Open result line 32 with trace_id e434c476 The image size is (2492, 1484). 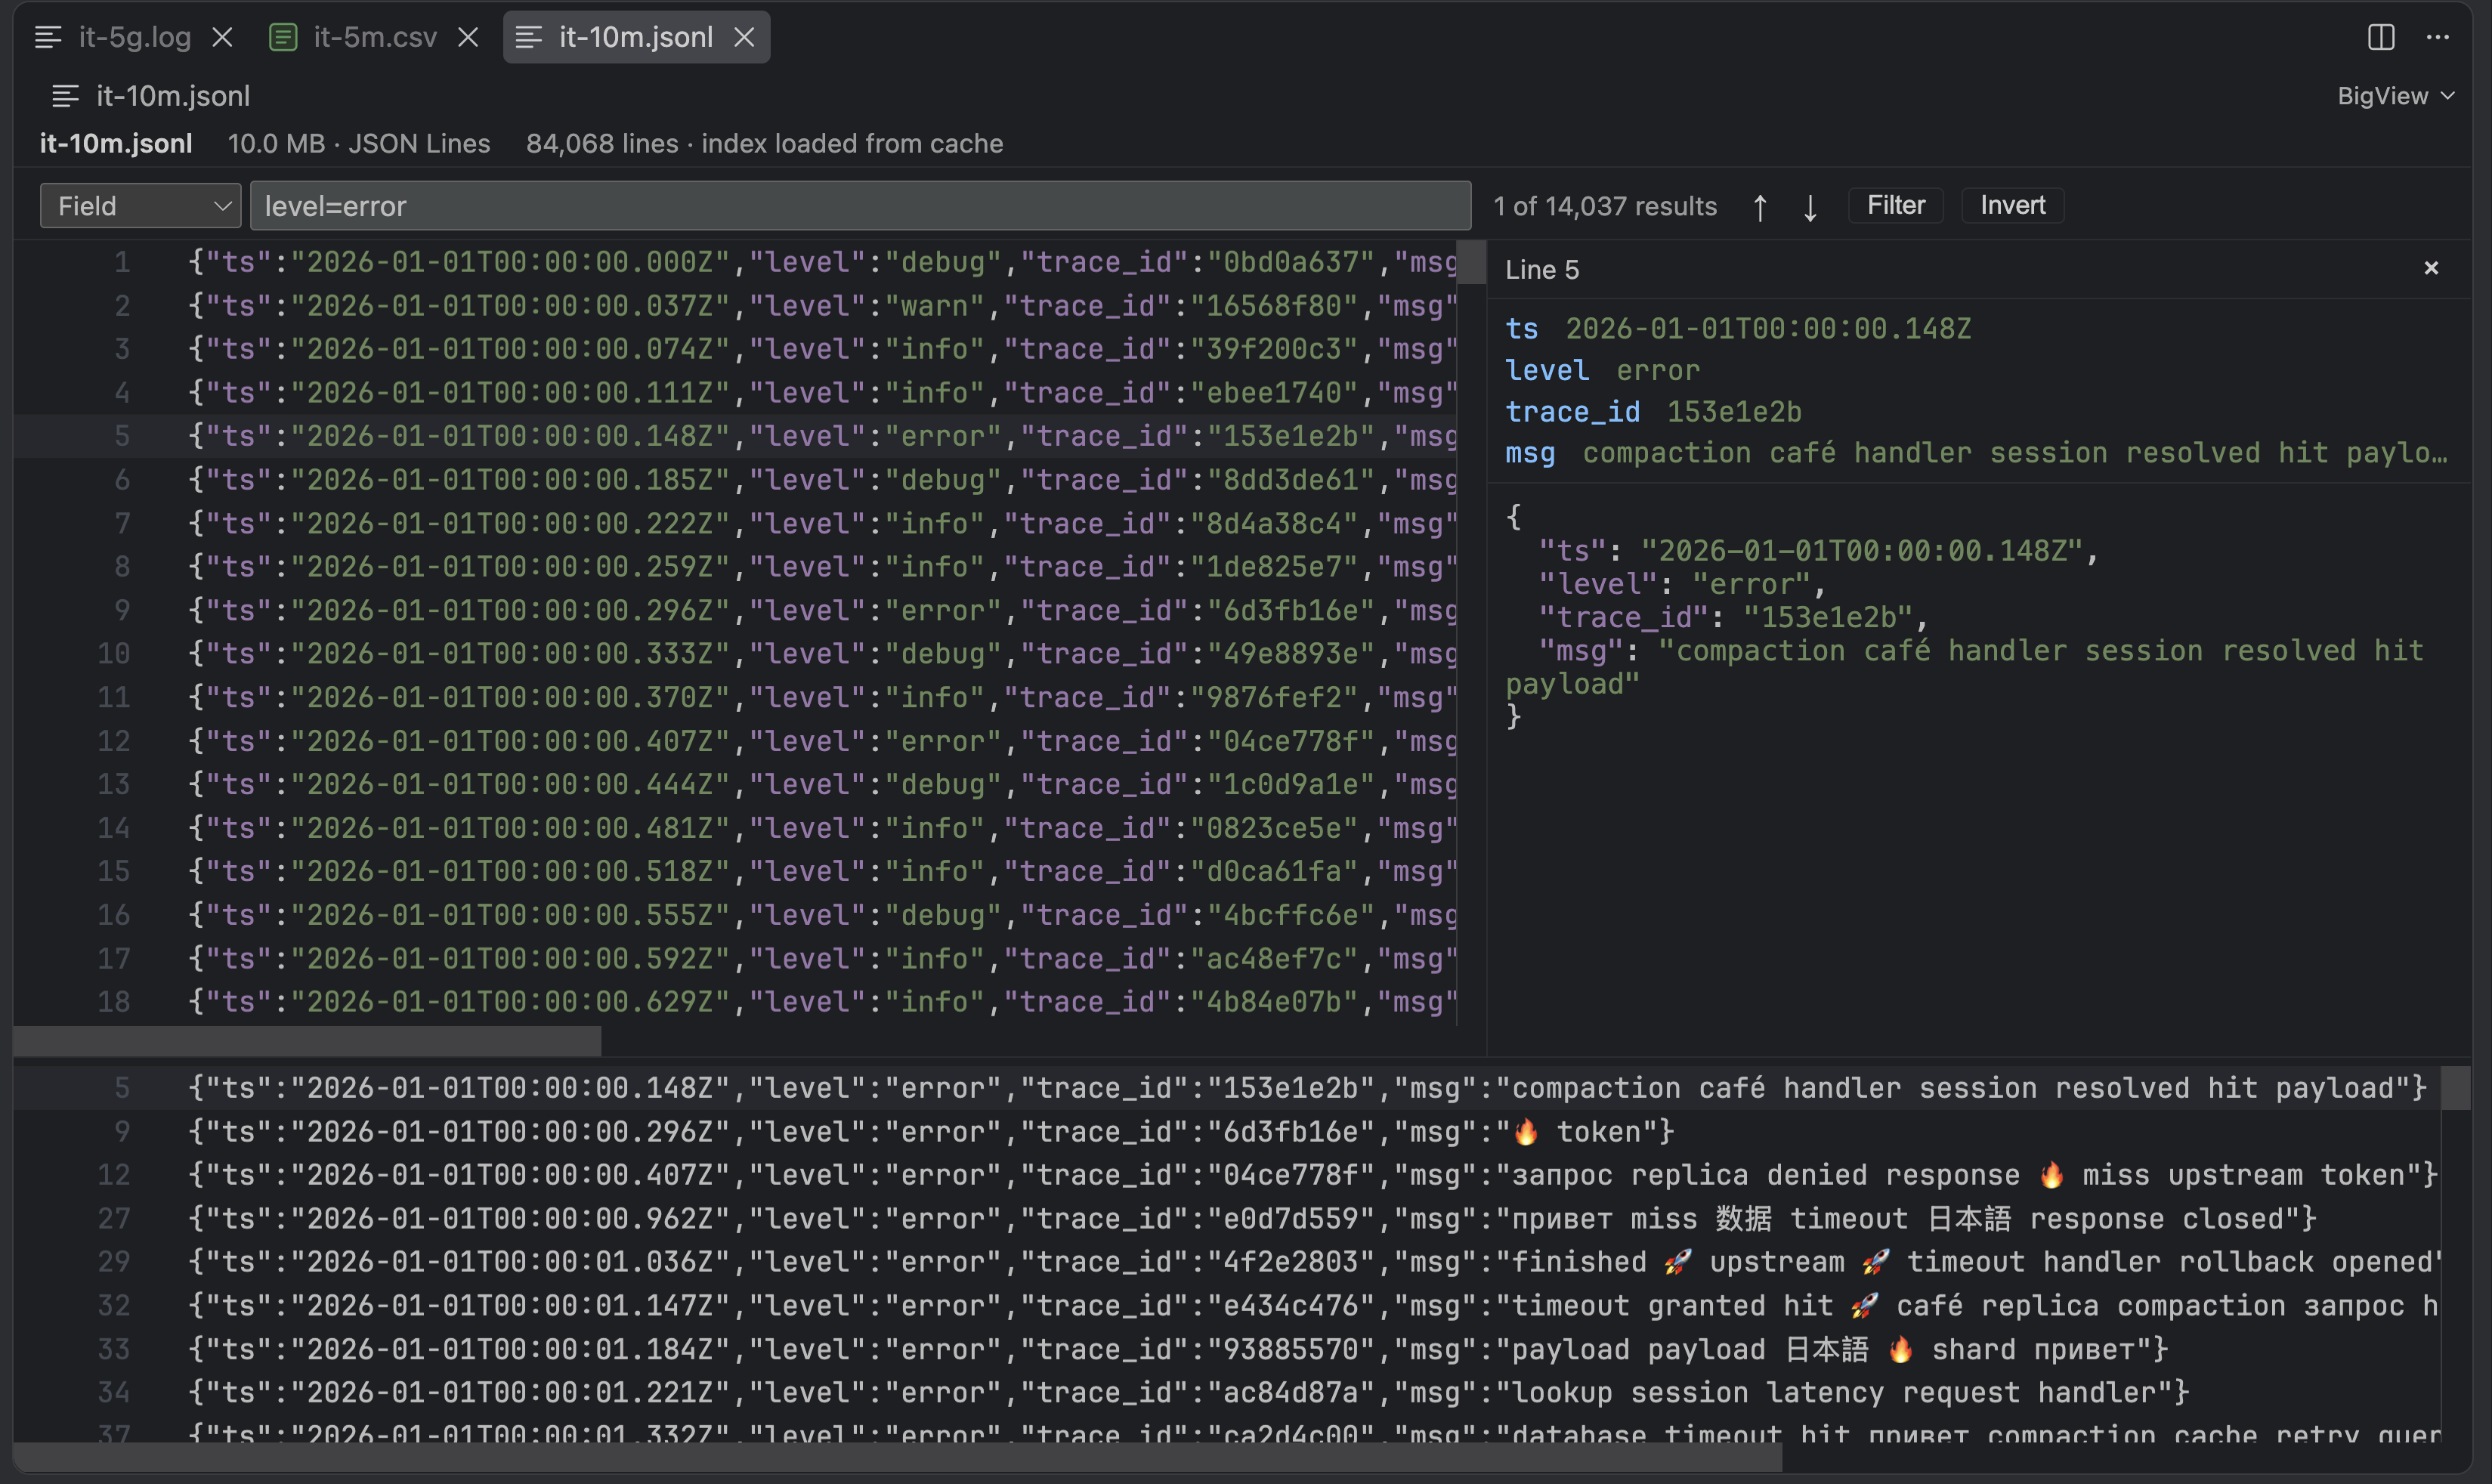point(1227,1306)
